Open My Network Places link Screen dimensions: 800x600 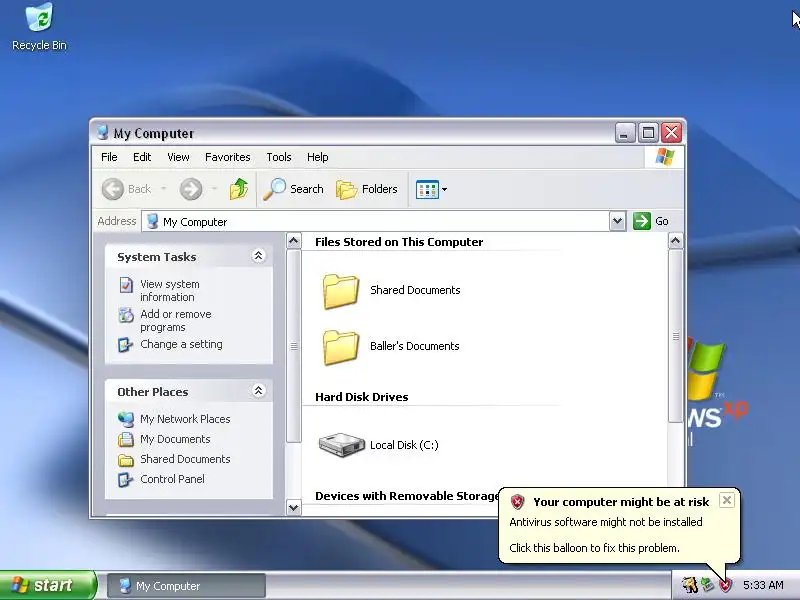(x=185, y=419)
